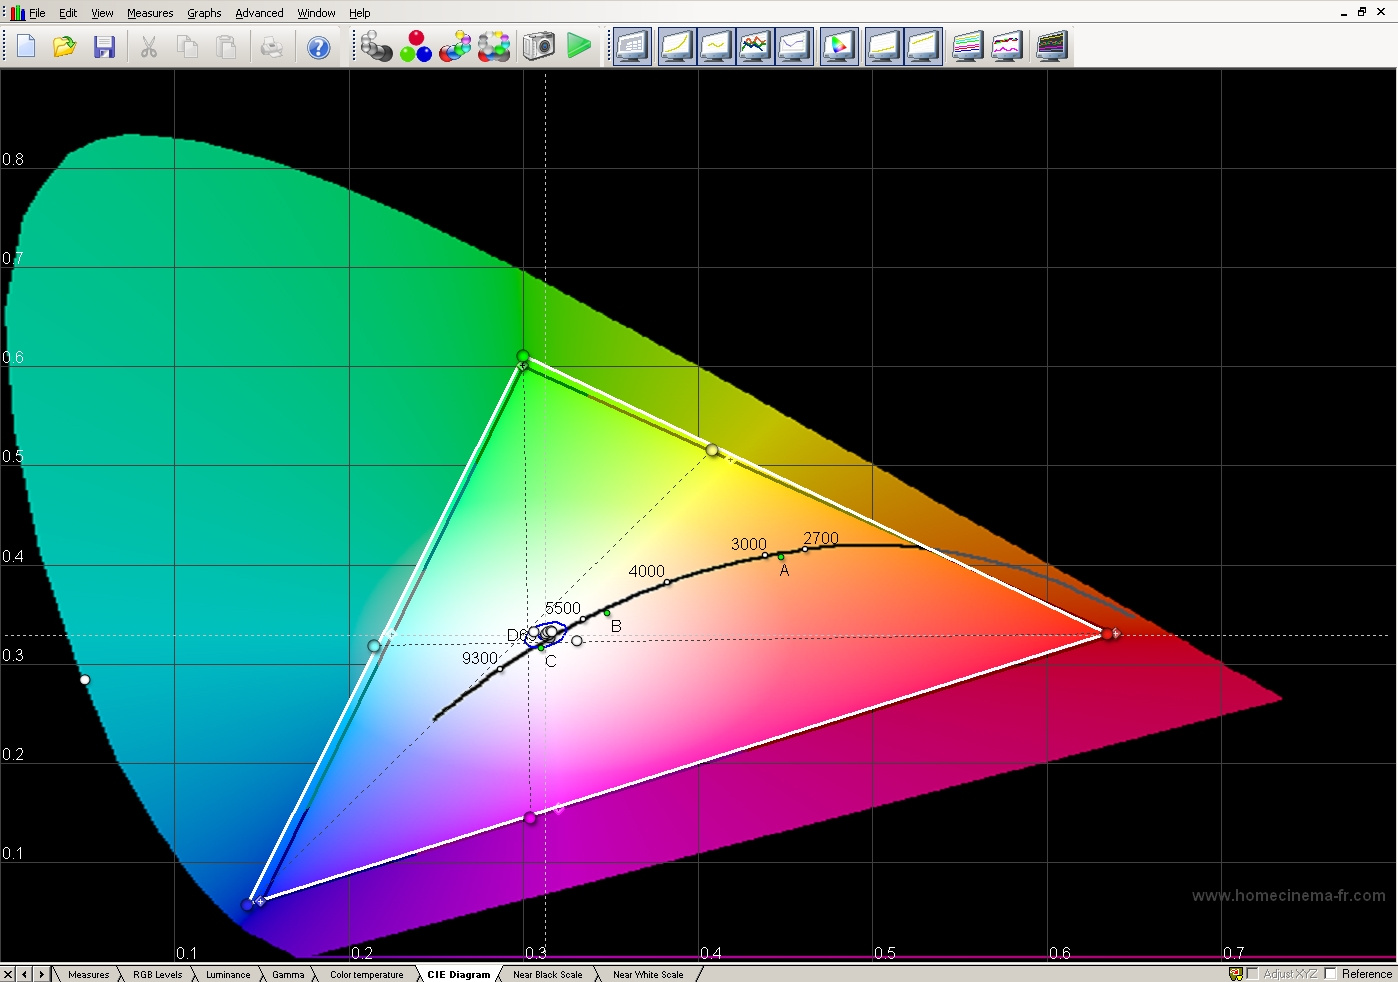1398x982 pixels.
Task: Click the 4000 label on the blackbody curve
Action: click(646, 571)
